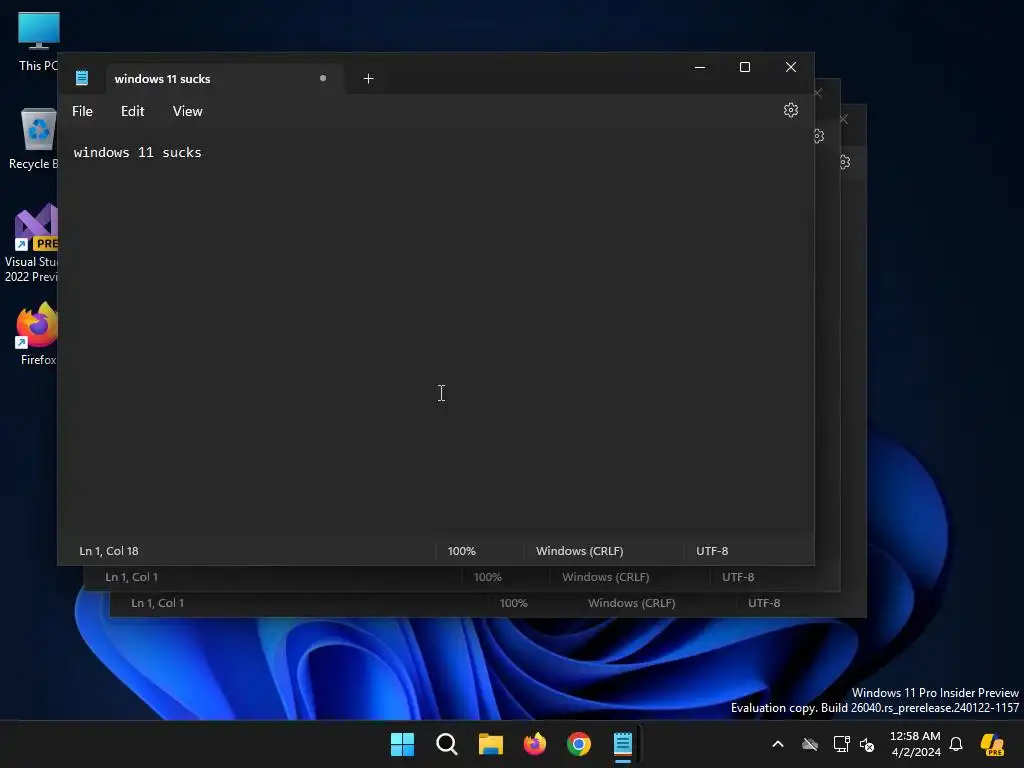Screen dimensions: 1024x768
Task: Open the notifications bell icon
Action: (956, 744)
